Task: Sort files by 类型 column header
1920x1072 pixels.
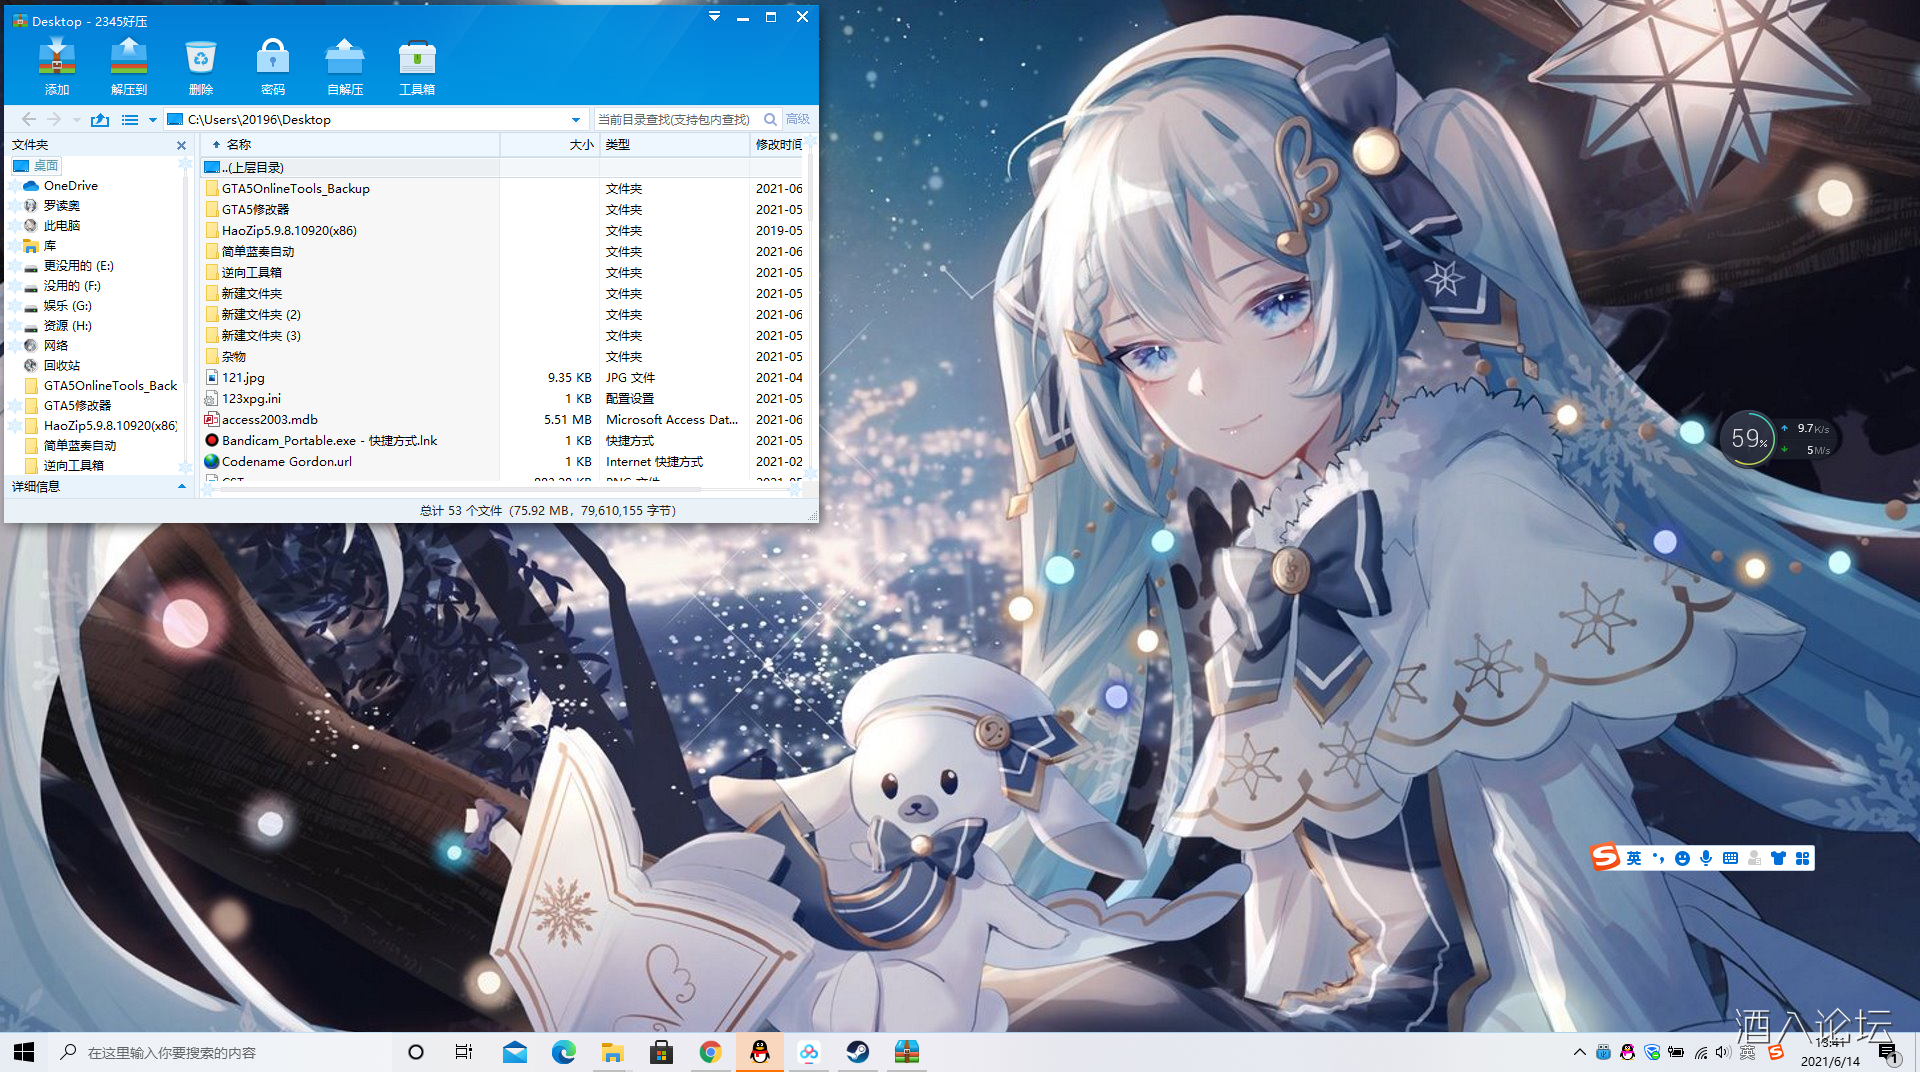Action: (618, 145)
